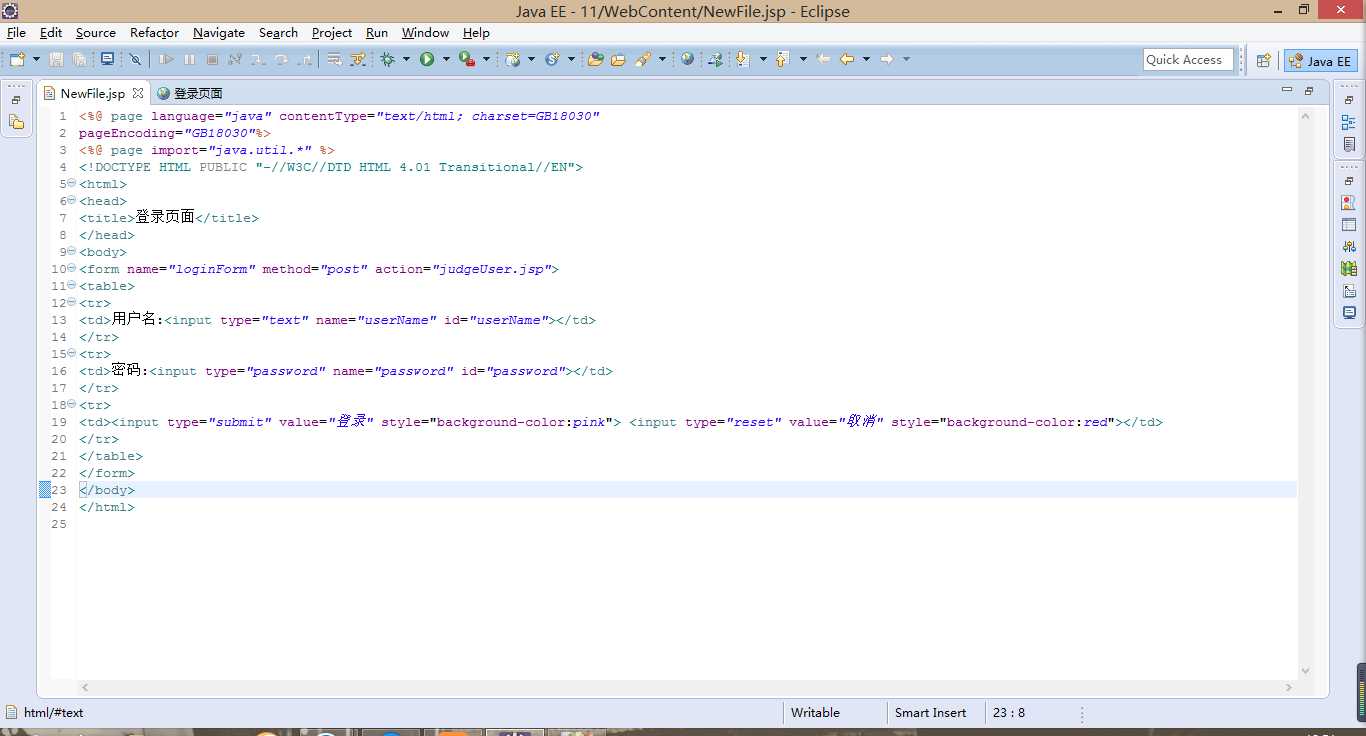The image size is (1366, 736).
Task: Click the Debug bug icon
Action: [x=388, y=60]
